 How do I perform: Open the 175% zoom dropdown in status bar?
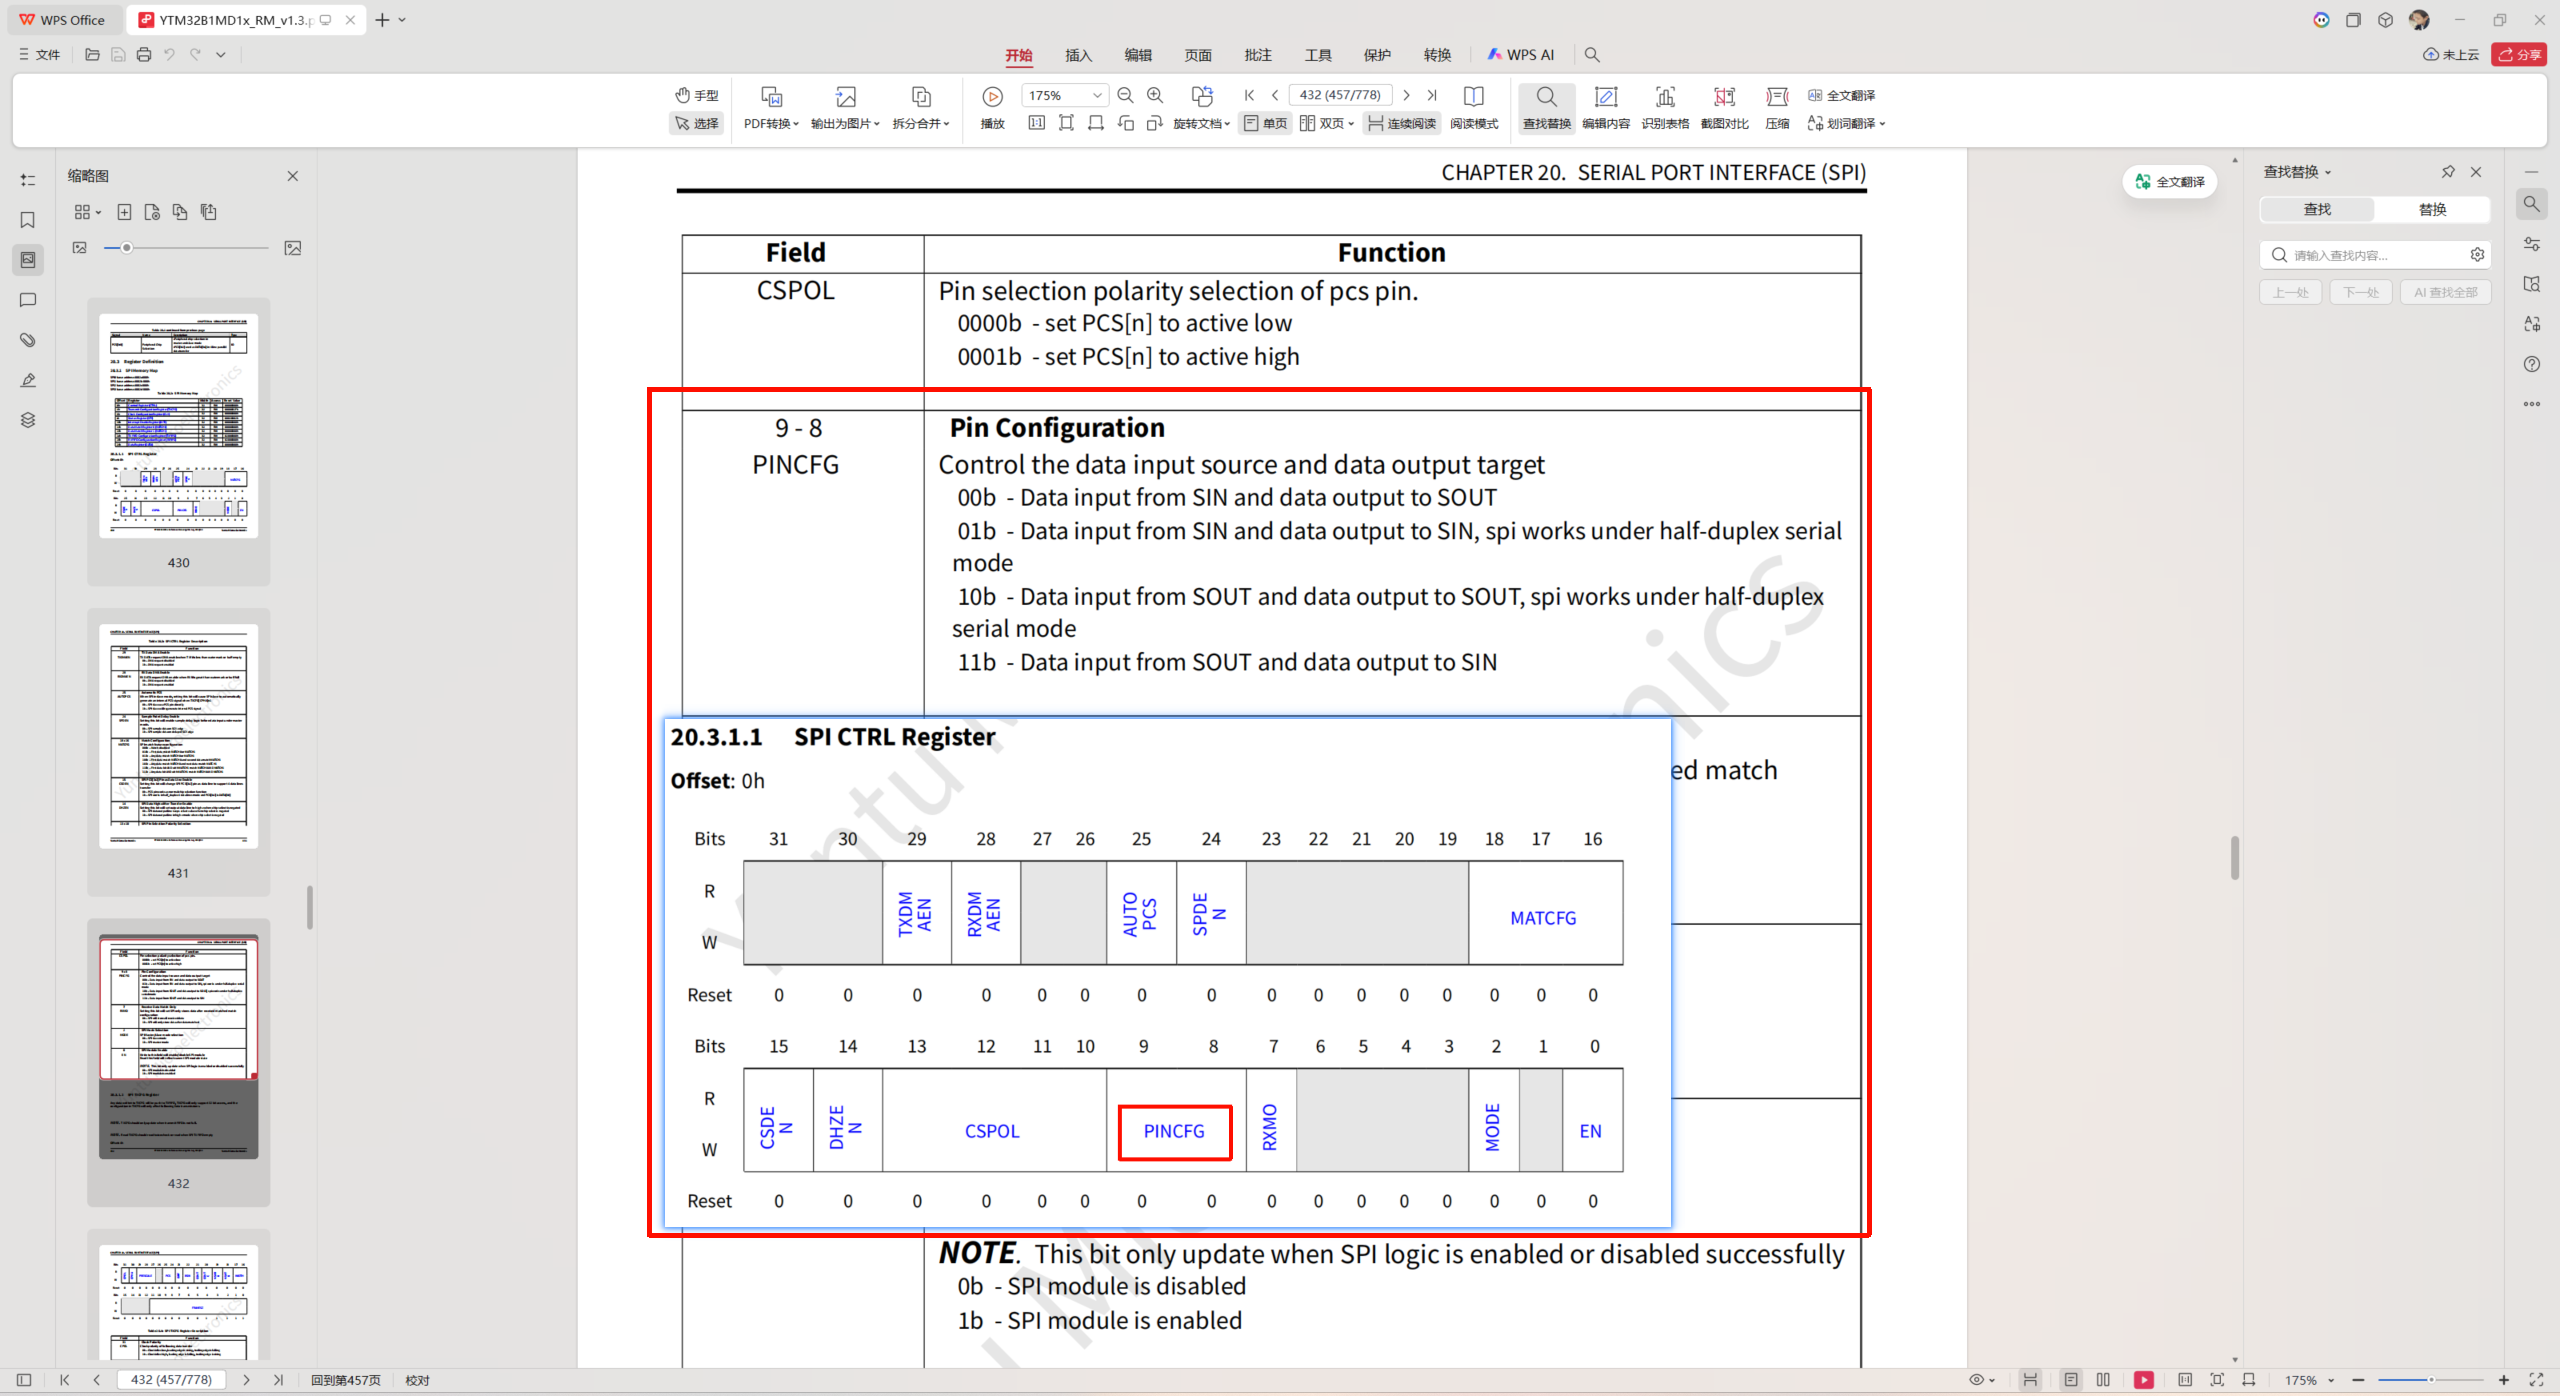tap(2309, 1380)
